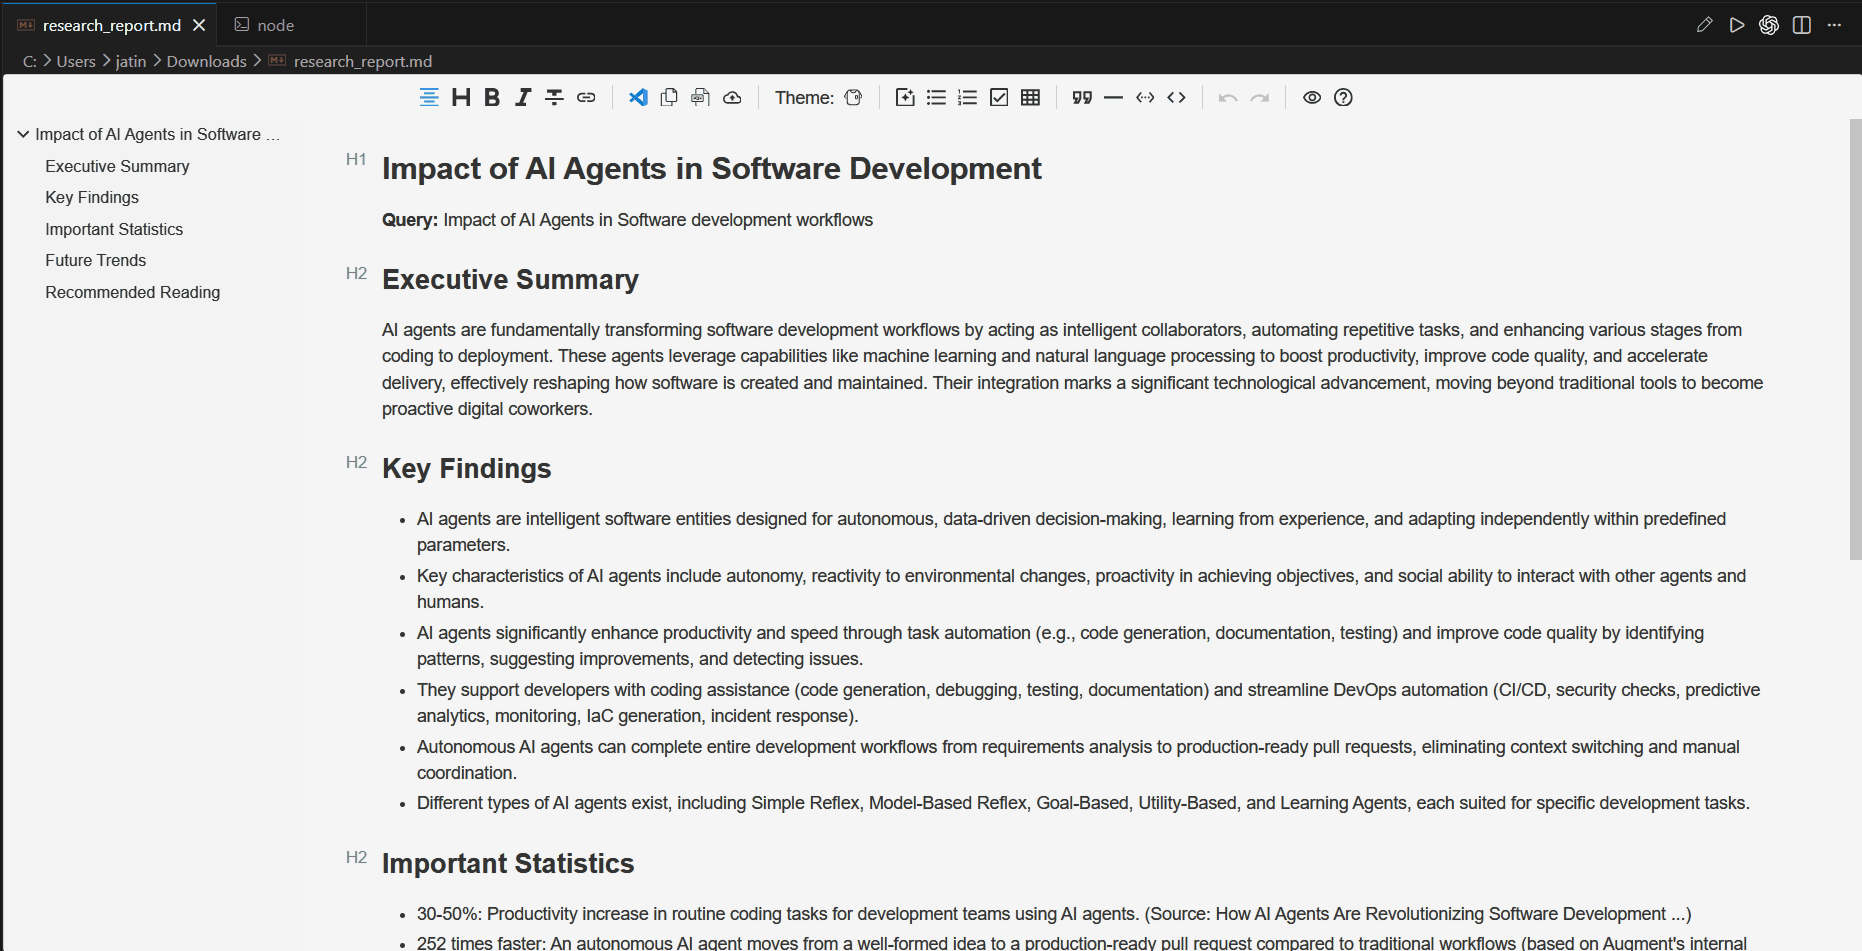This screenshot has width=1862, height=951.
Task: Toggle strikethrough formatting
Action: click(553, 97)
